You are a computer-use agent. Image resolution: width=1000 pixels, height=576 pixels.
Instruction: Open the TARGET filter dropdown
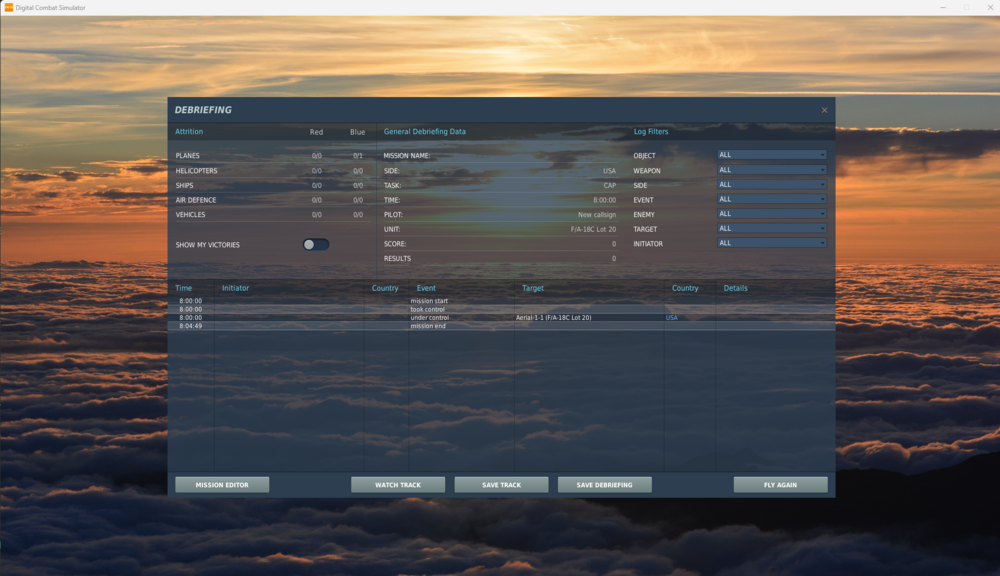pos(772,228)
